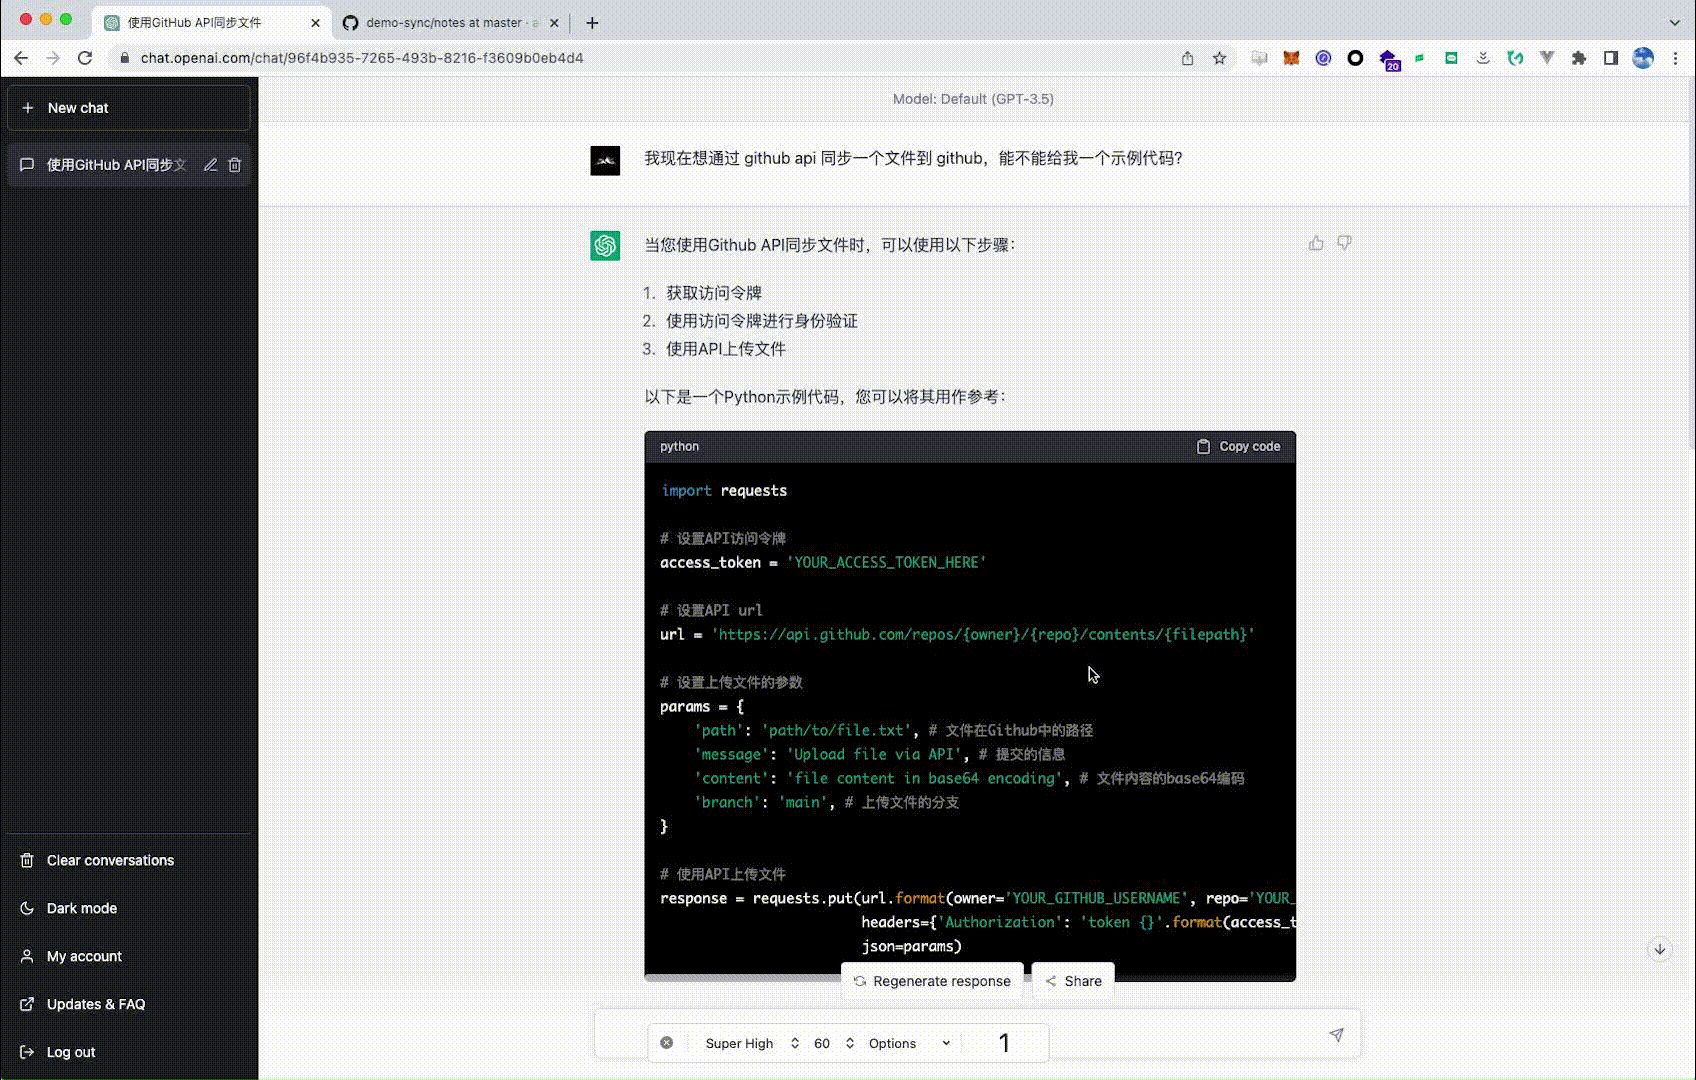Click the user avatar next to question
Image resolution: width=1696 pixels, height=1080 pixels.
(605, 160)
